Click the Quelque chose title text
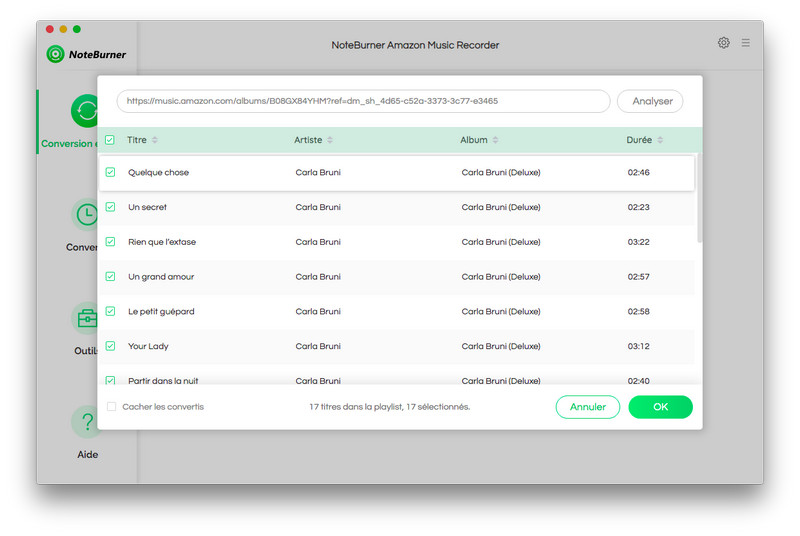 pyautogui.click(x=158, y=172)
